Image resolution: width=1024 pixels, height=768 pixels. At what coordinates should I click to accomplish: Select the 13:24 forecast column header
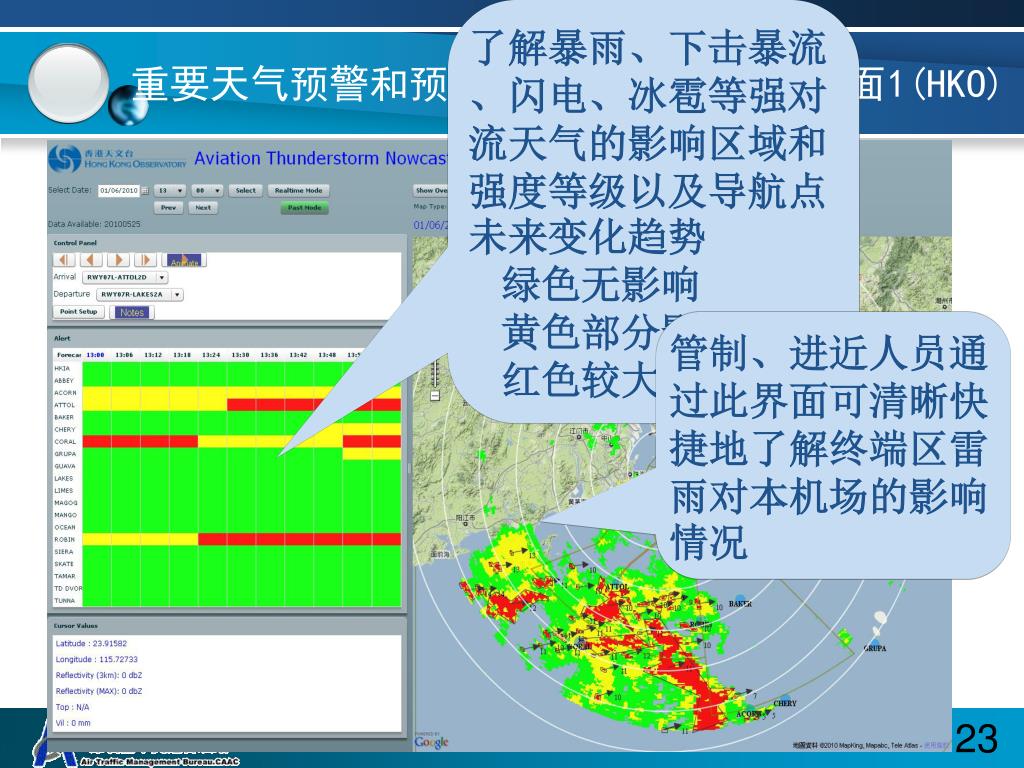pos(211,355)
